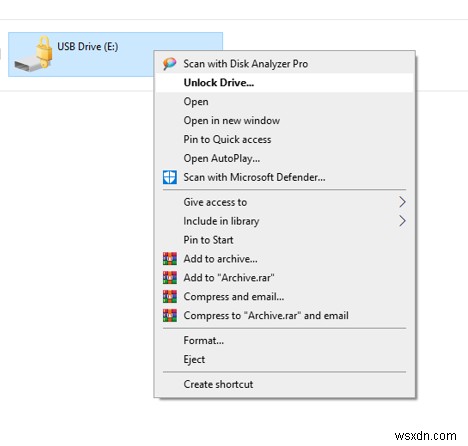Select Open in new window
This screenshot has height=446, width=468.
[285, 120]
